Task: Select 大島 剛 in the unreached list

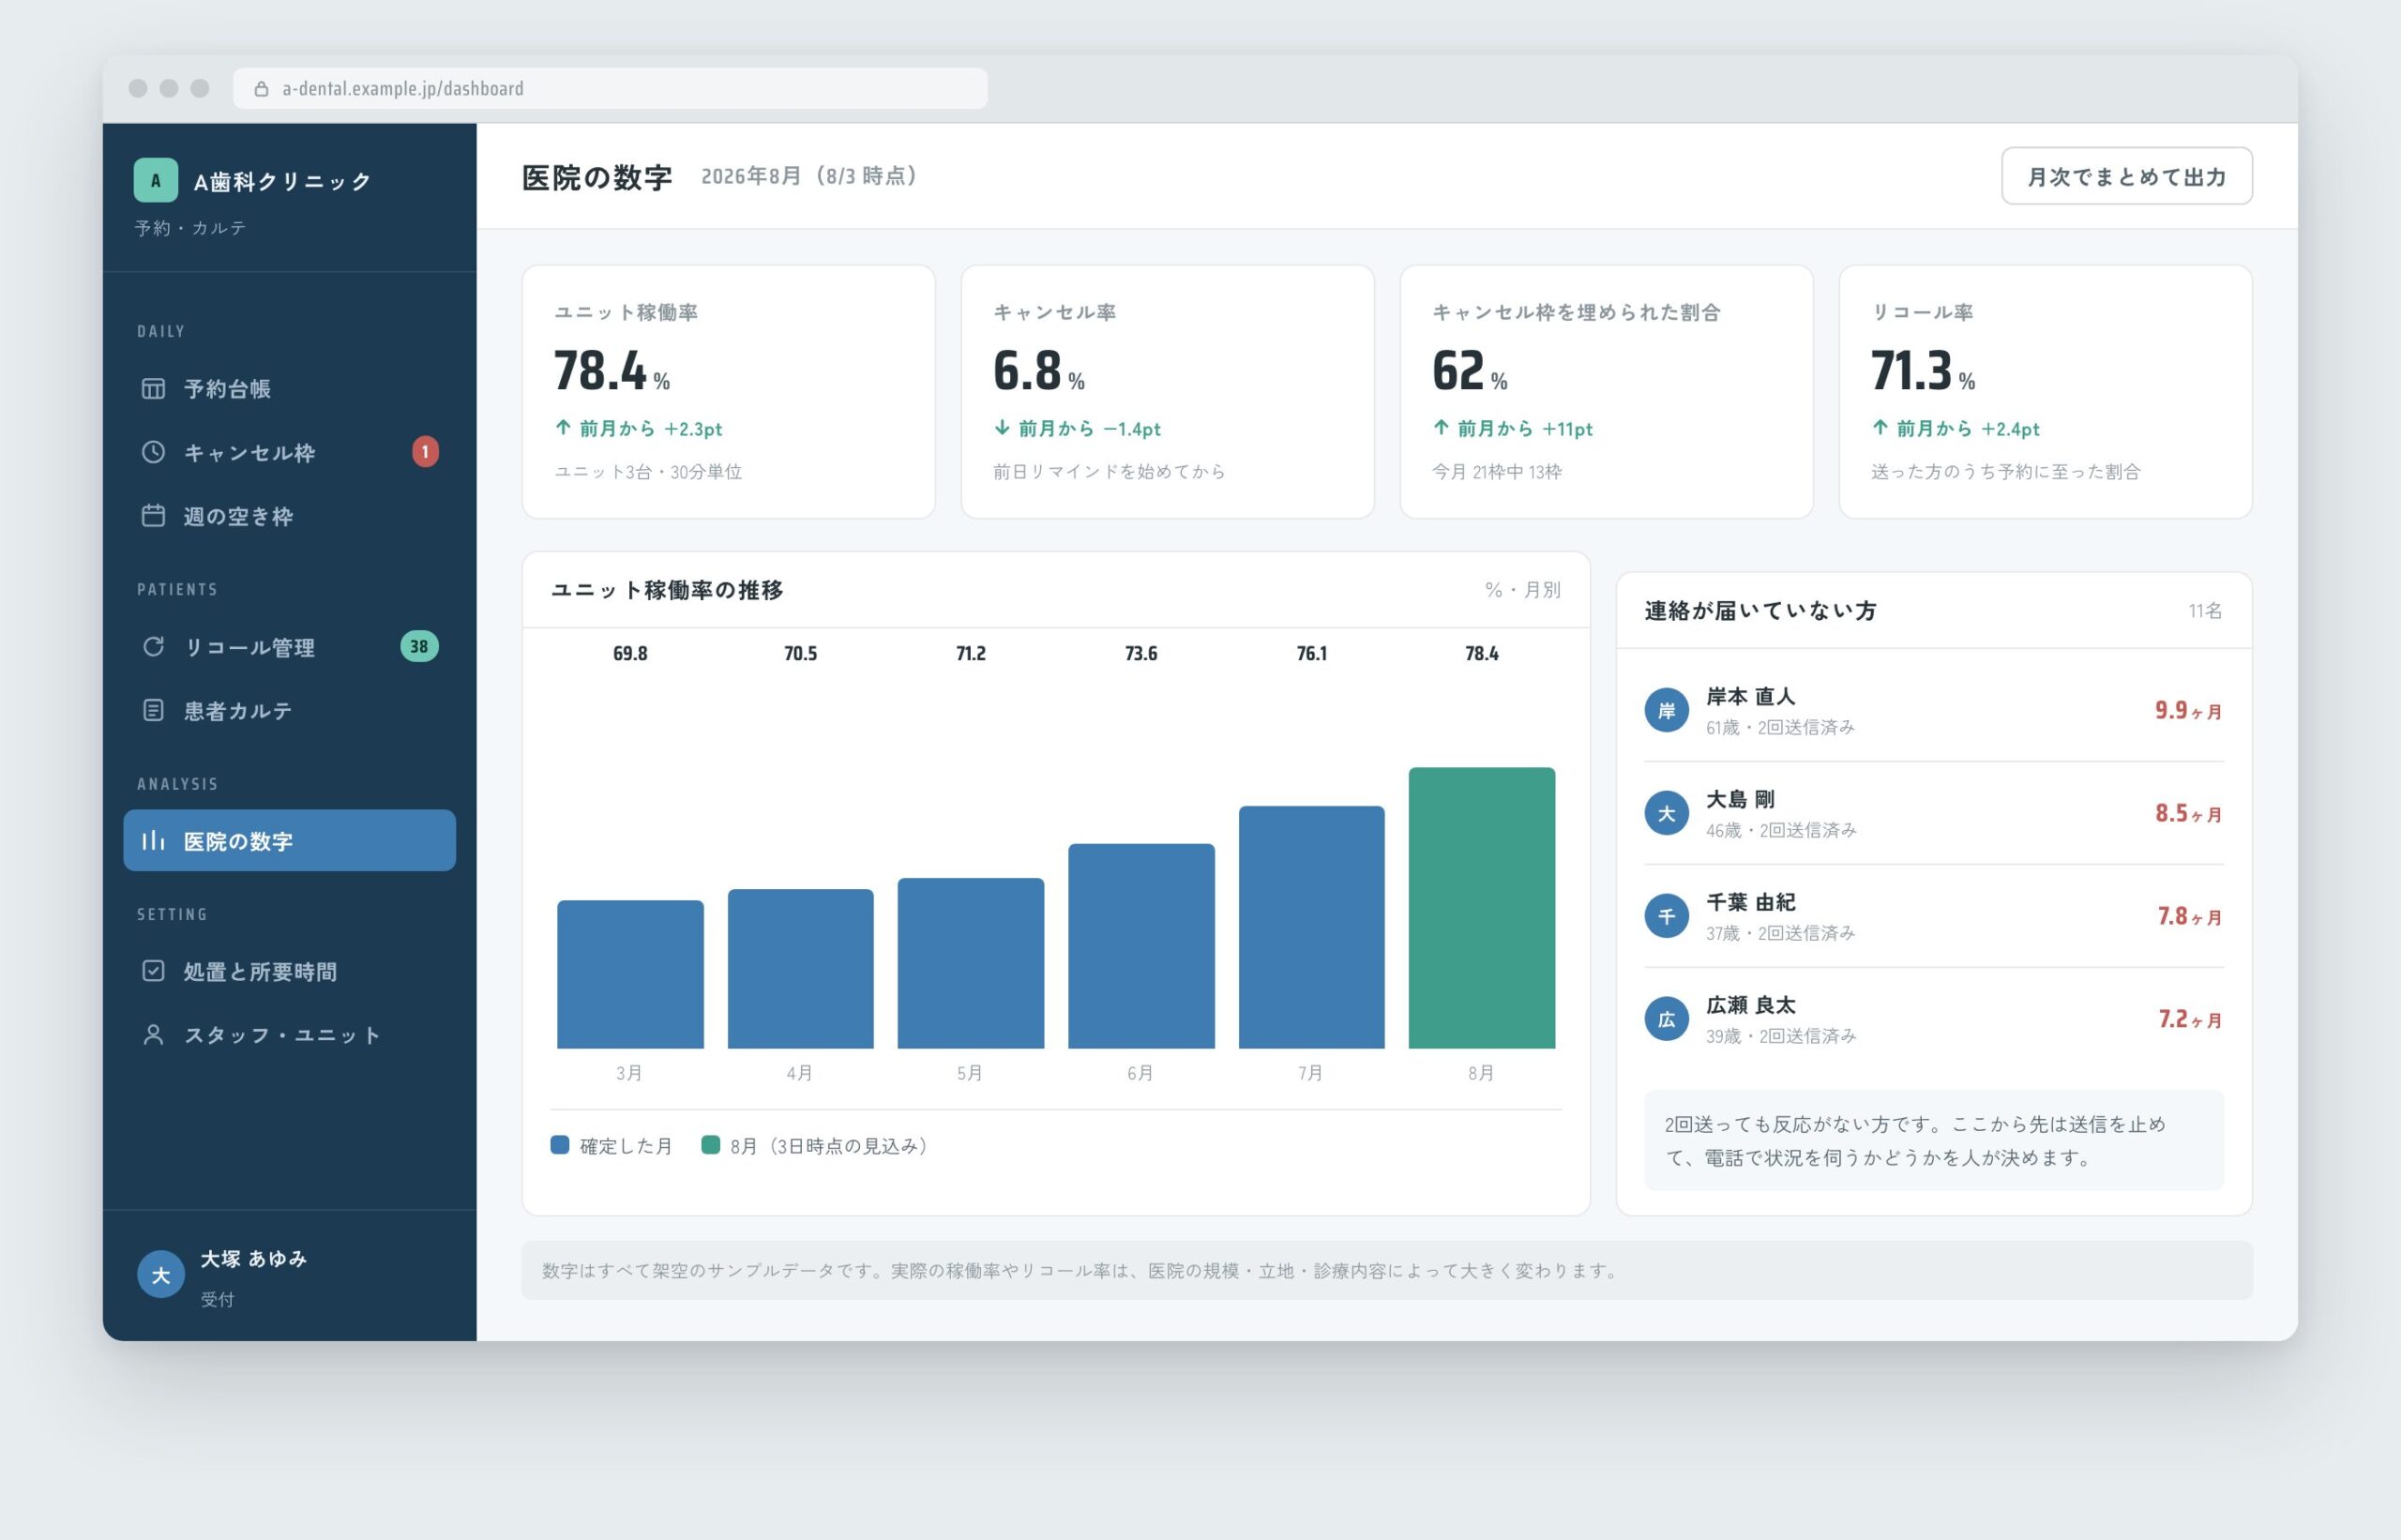Action: [1933, 813]
